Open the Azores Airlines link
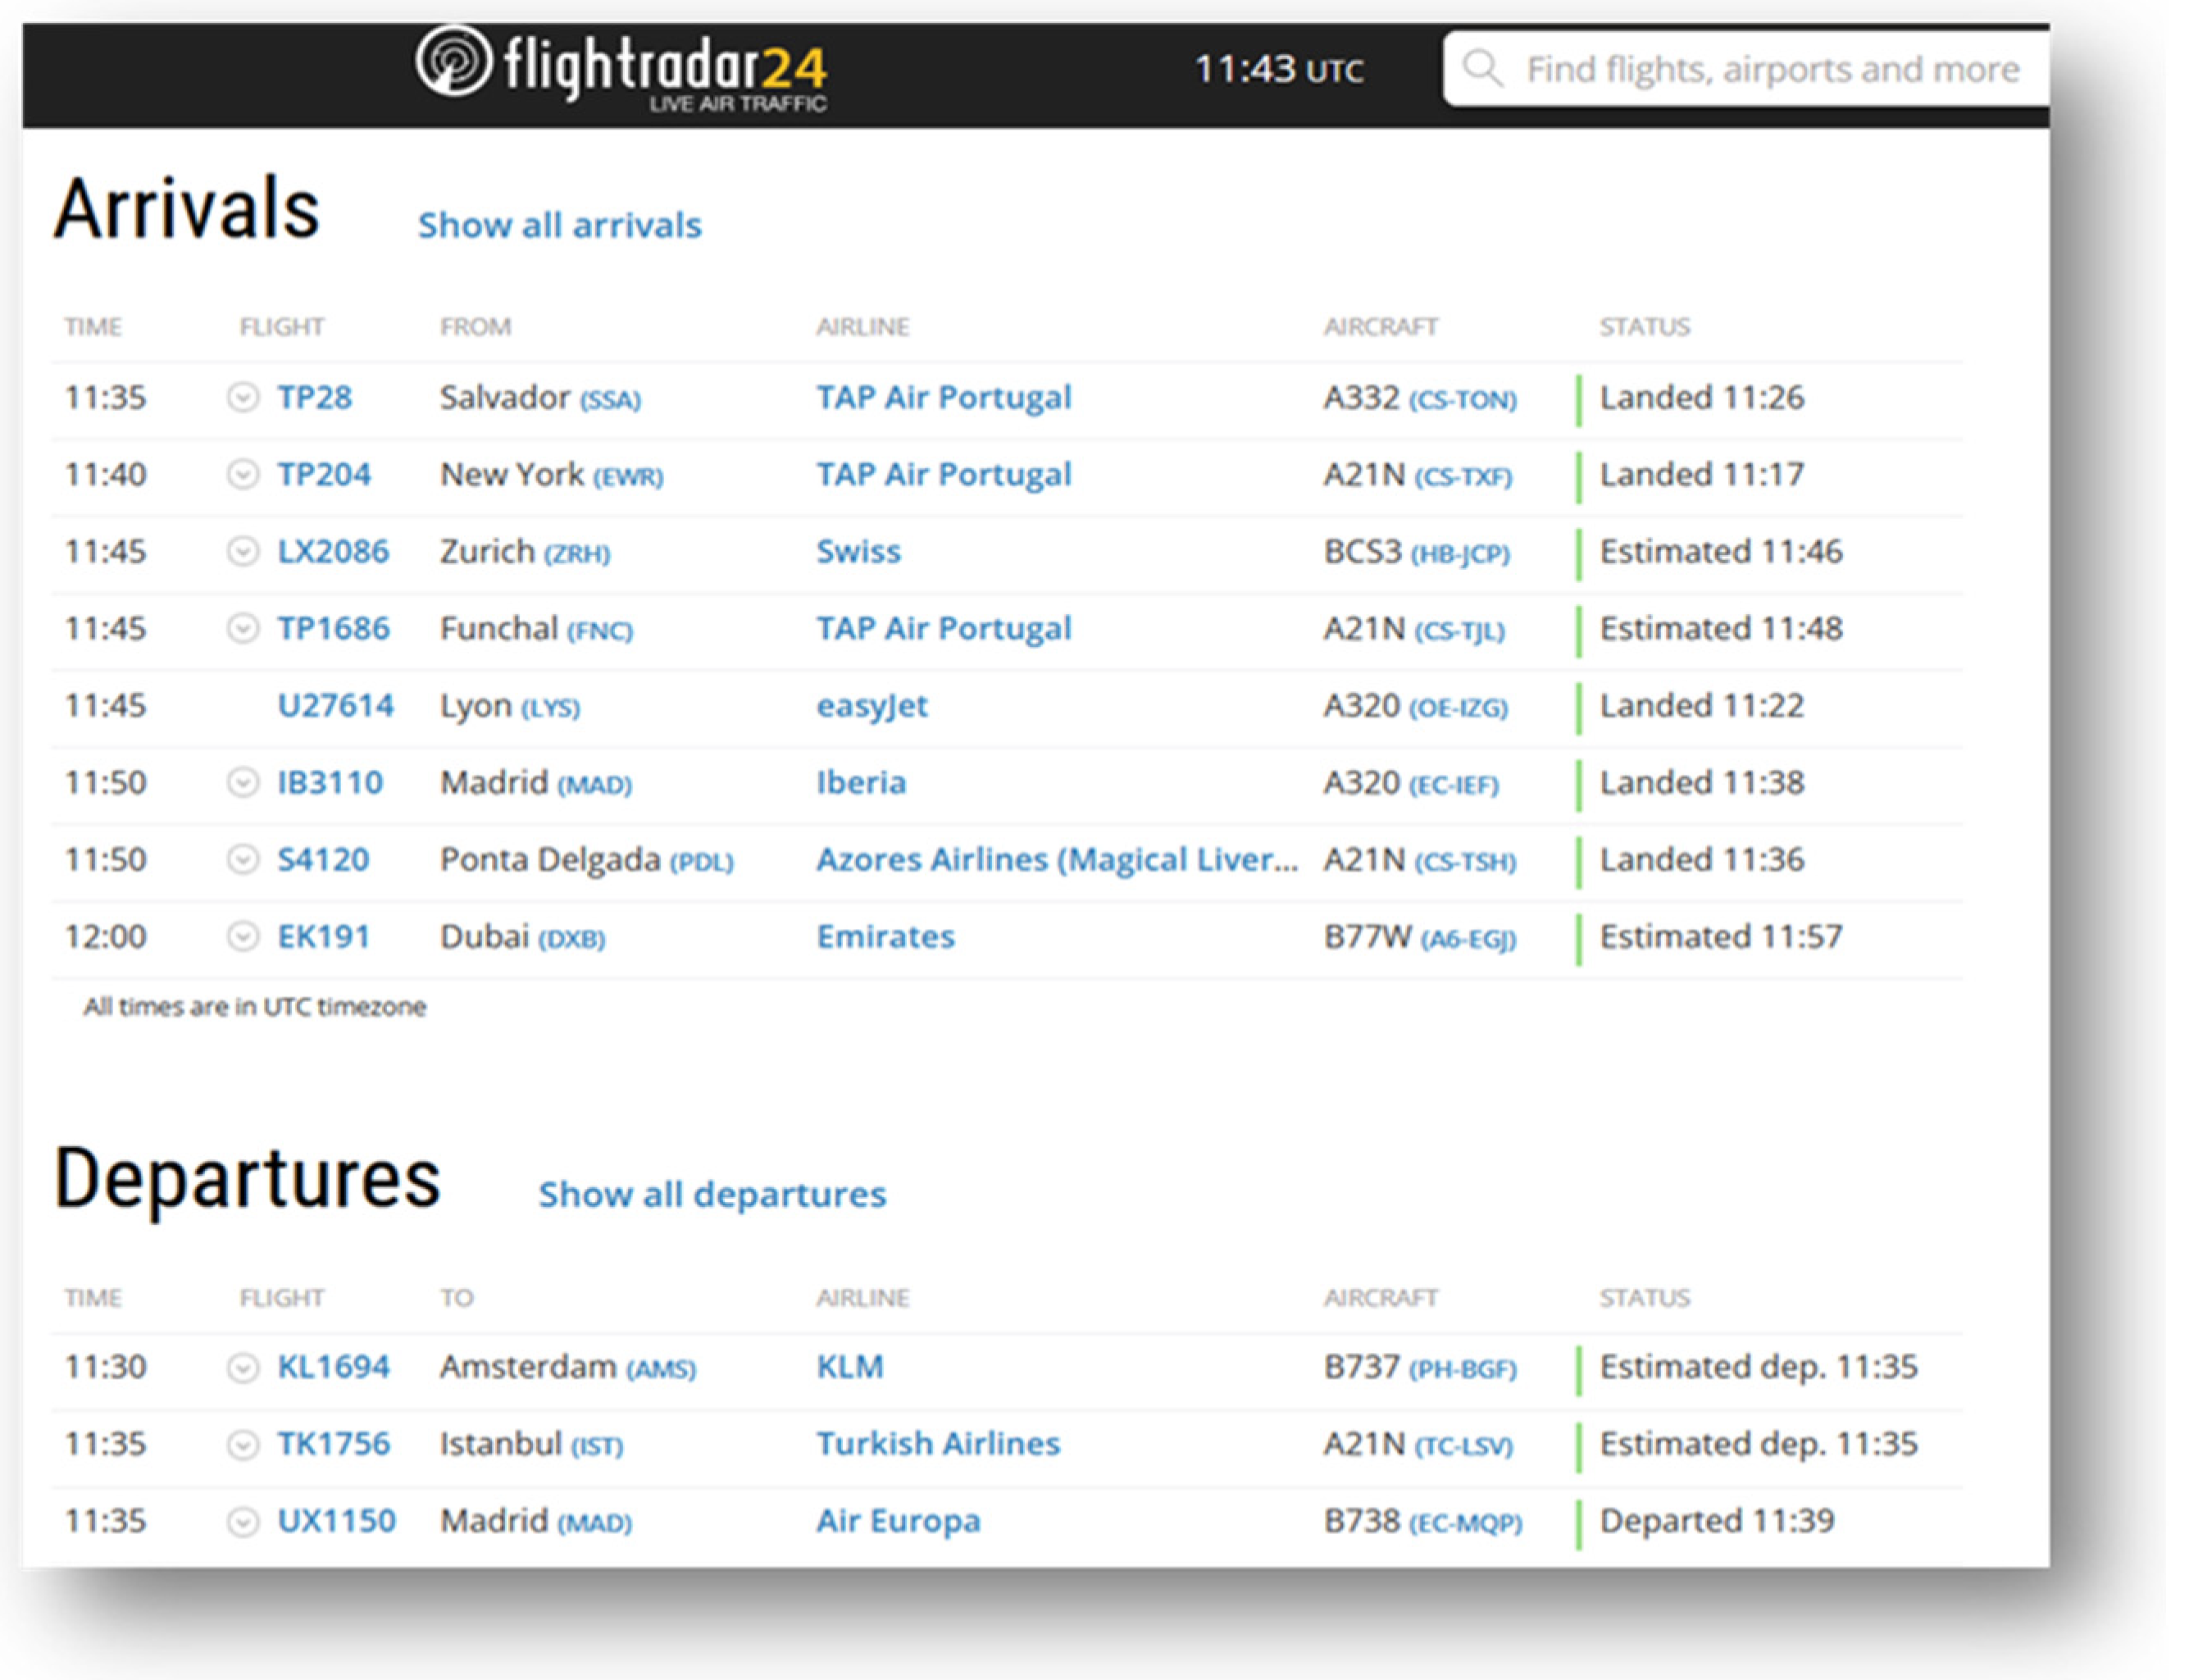 1056,859
